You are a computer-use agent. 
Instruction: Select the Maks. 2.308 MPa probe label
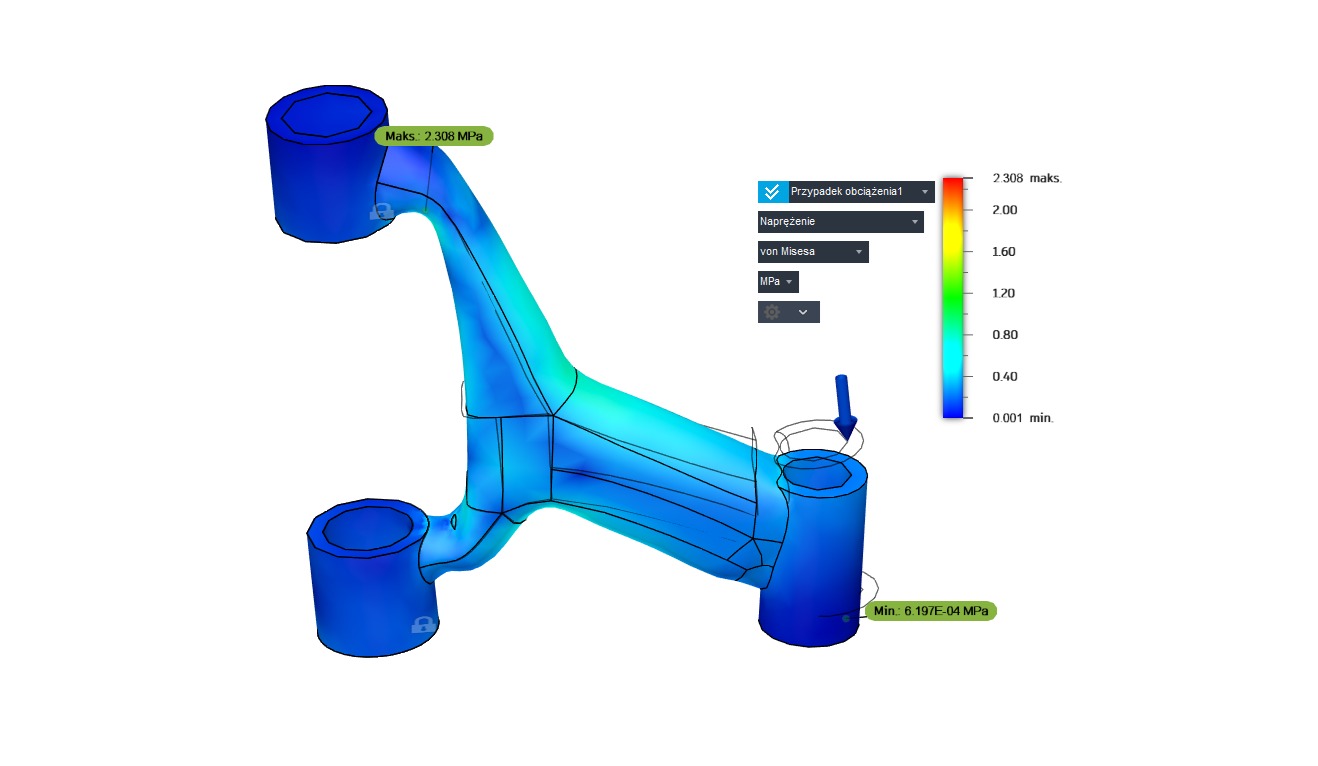point(434,136)
